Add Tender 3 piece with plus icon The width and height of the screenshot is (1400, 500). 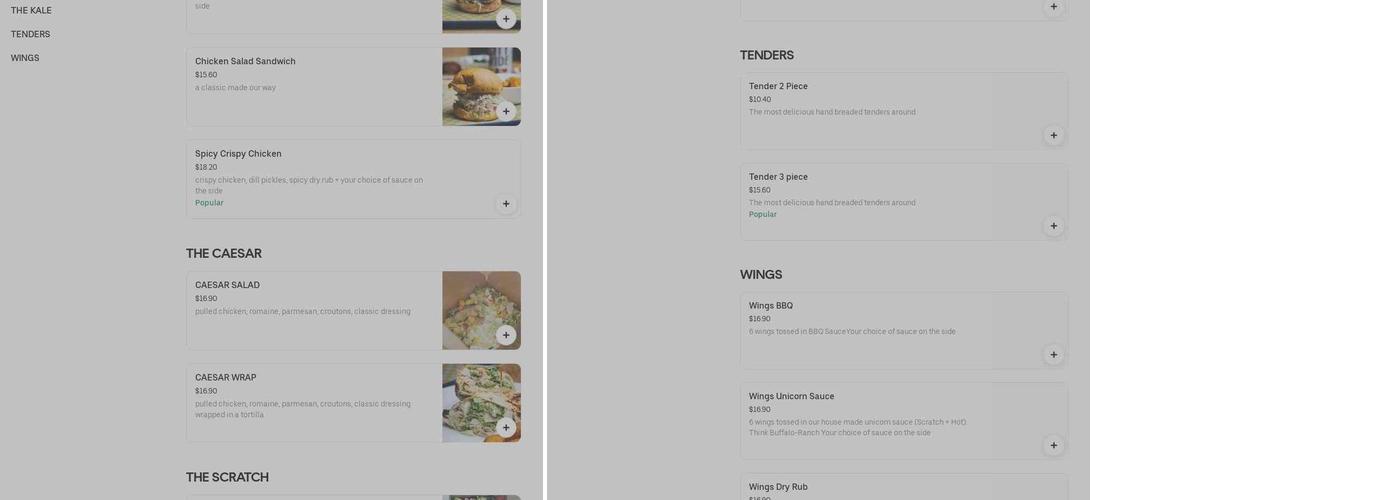1054,226
